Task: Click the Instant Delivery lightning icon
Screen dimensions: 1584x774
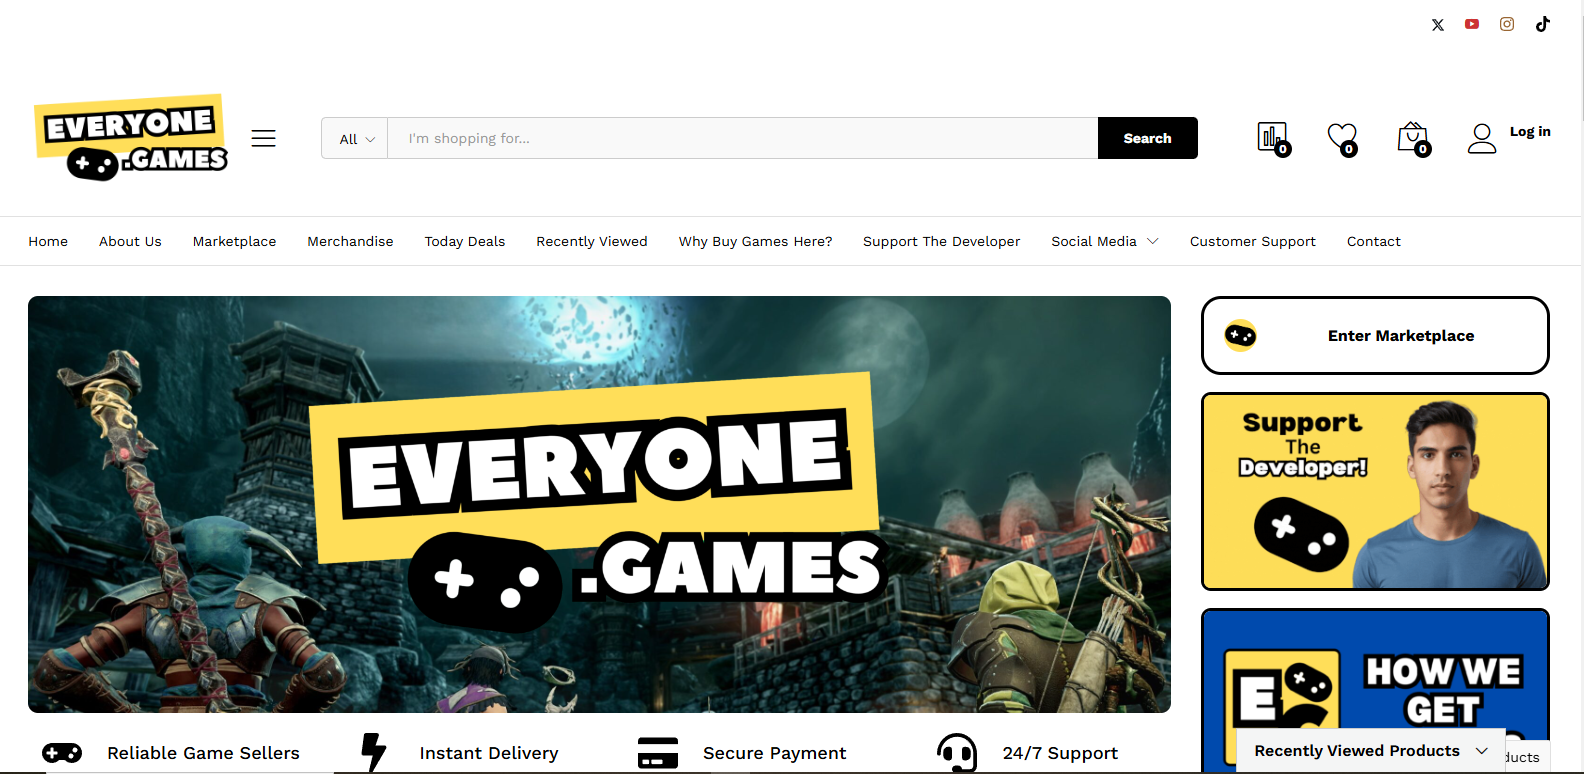Action: click(x=373, y=752)
